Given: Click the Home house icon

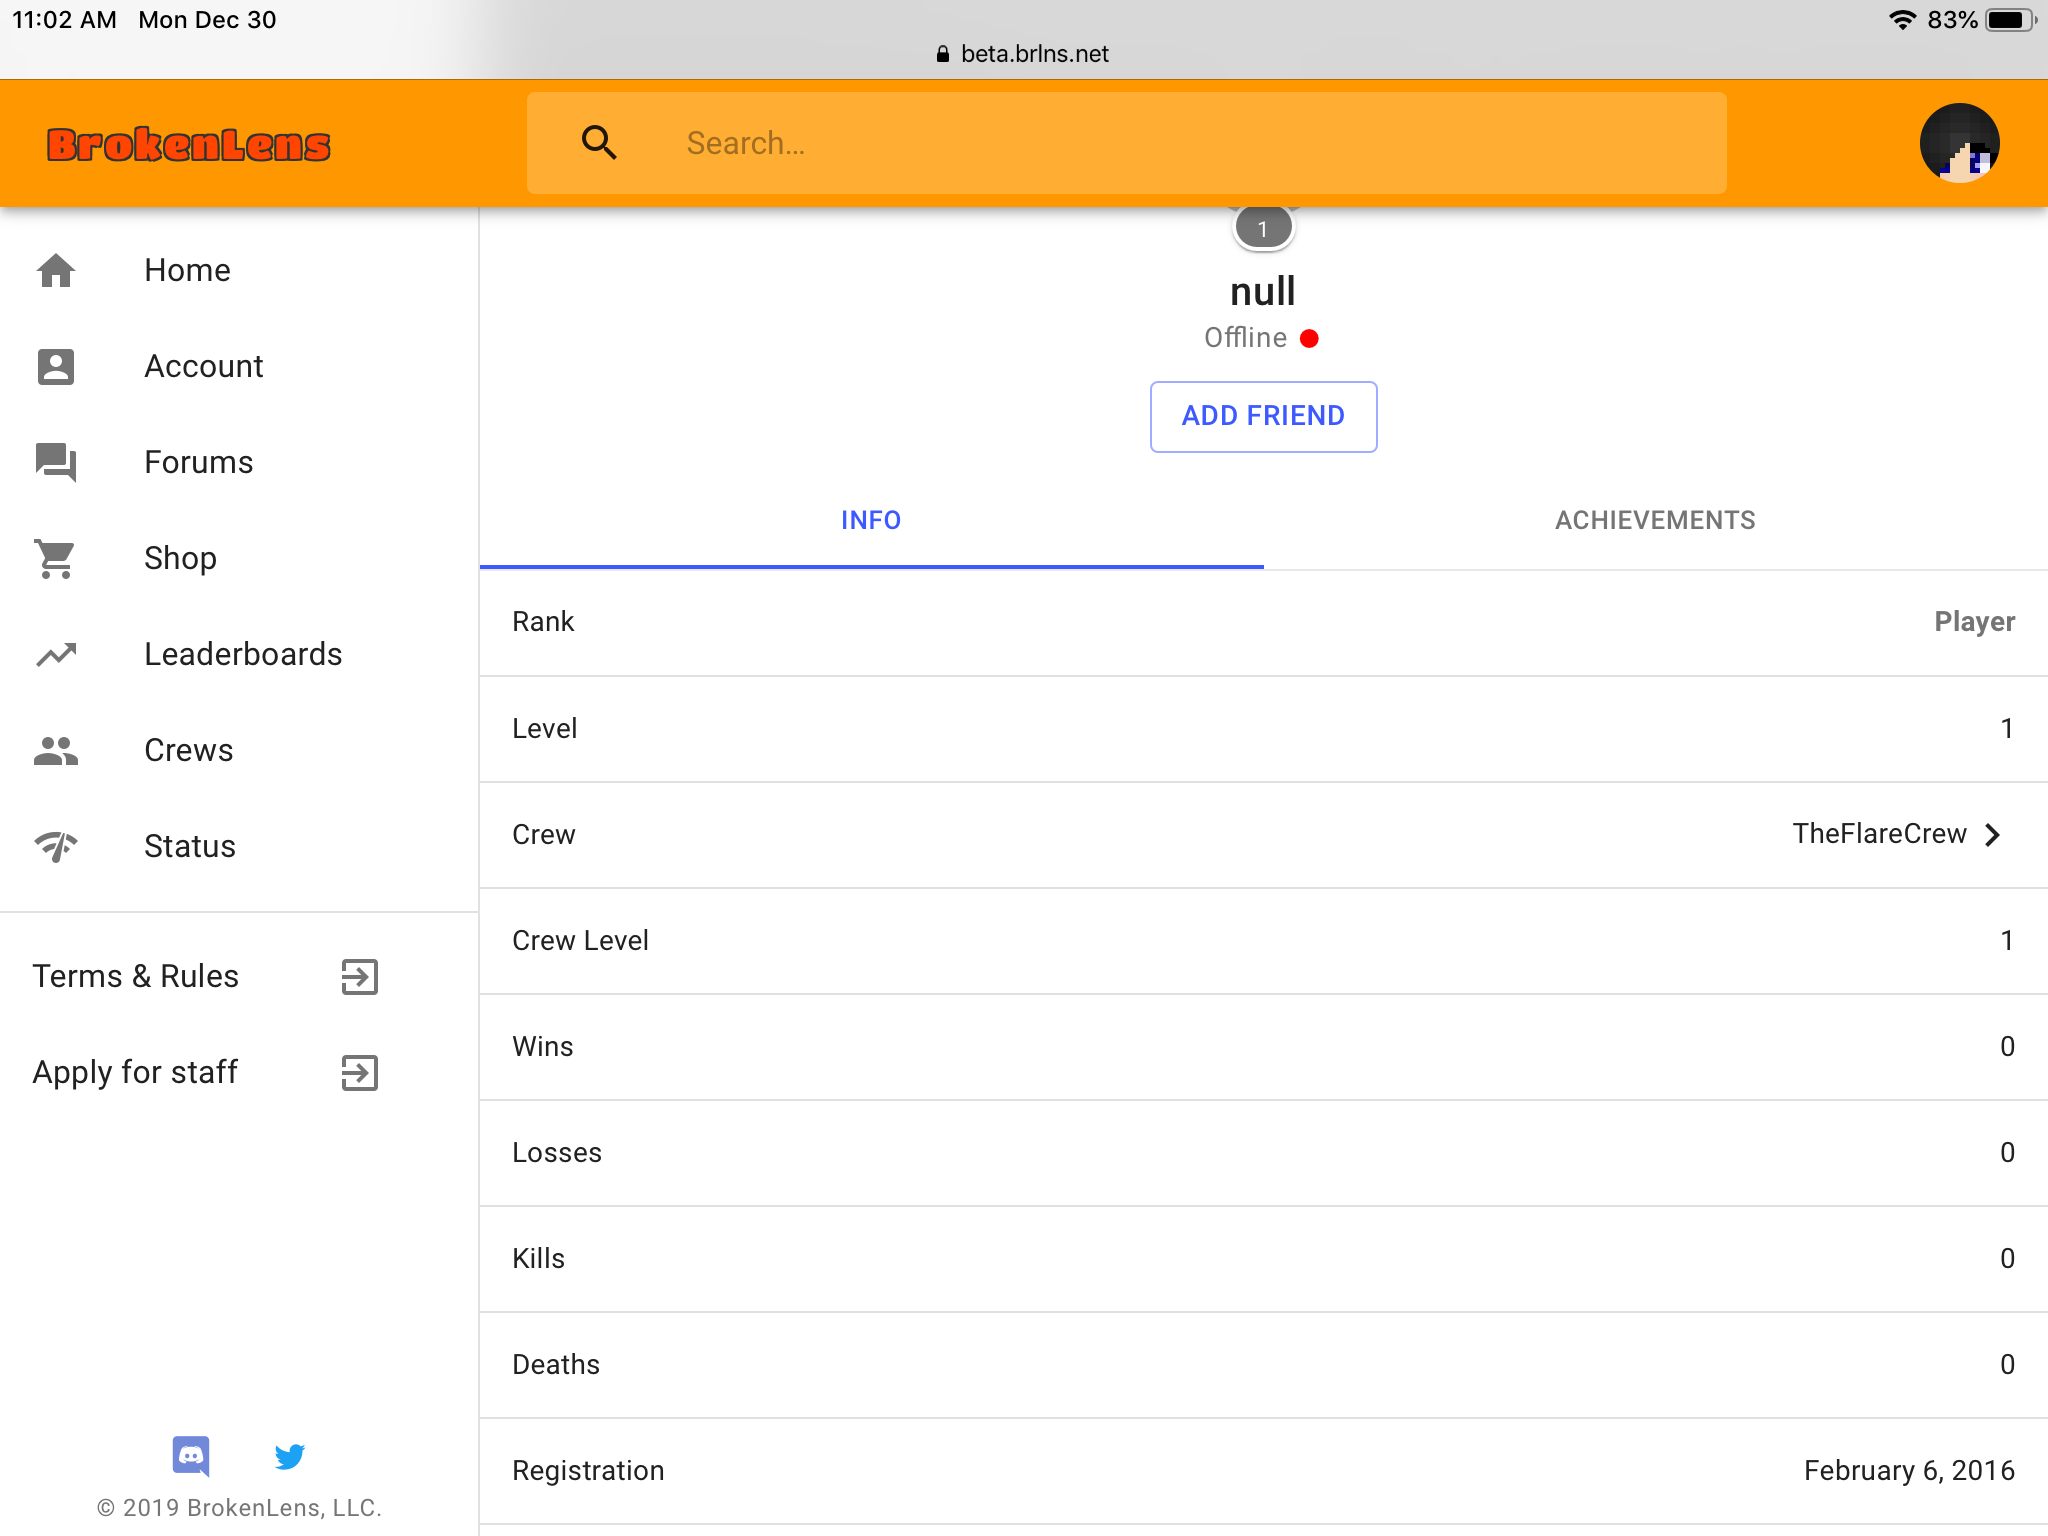Looking at the screenshot, I should click(x=56, y=270).
